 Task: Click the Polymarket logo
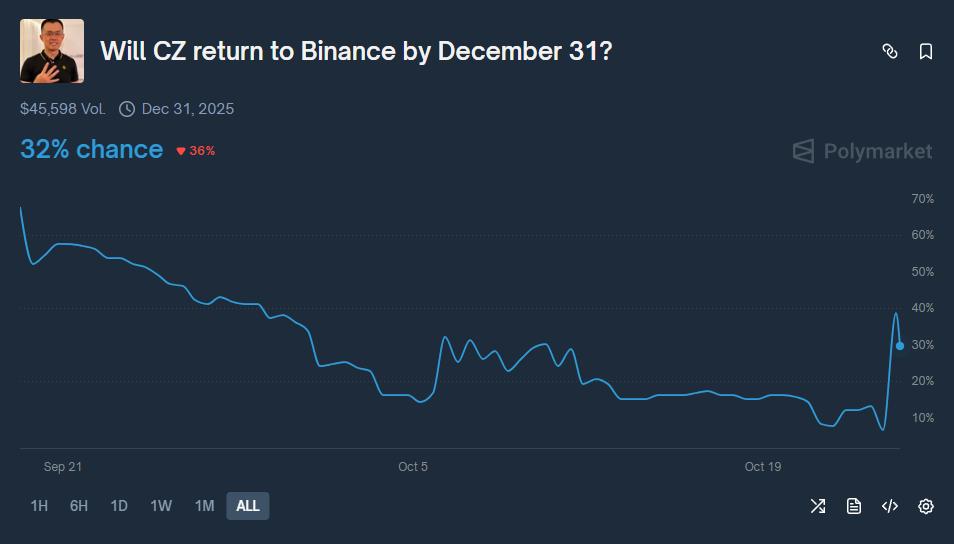(x=862, y=151)
